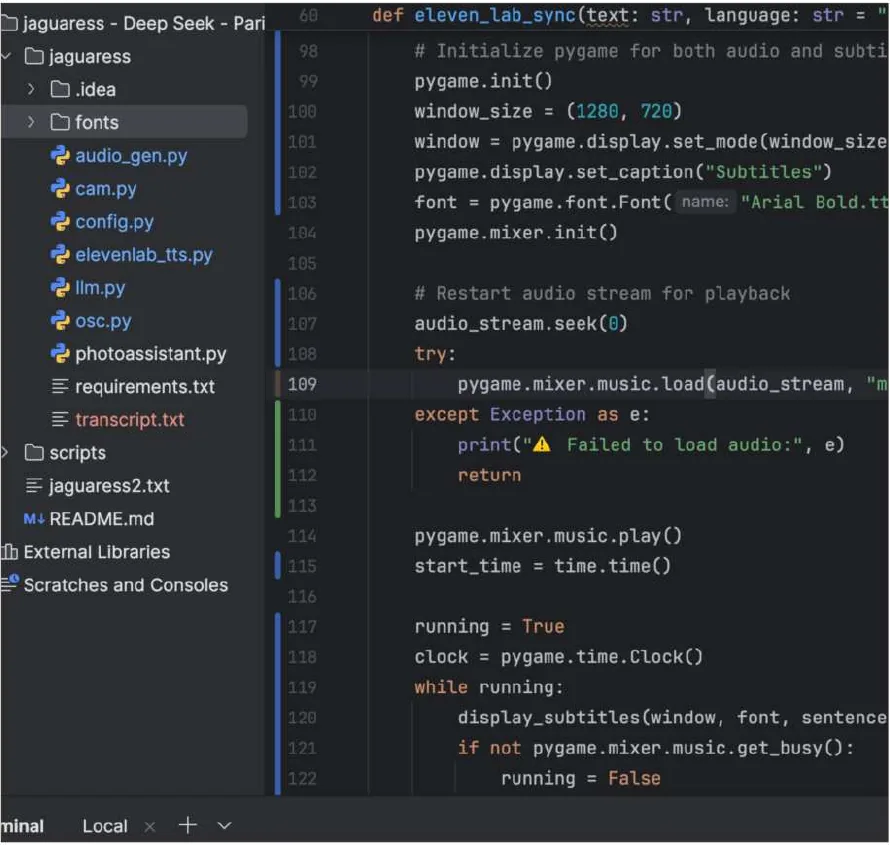890x845 pixels.
Task: Click line number 109 in the gutter
Action: click(302, 384)
